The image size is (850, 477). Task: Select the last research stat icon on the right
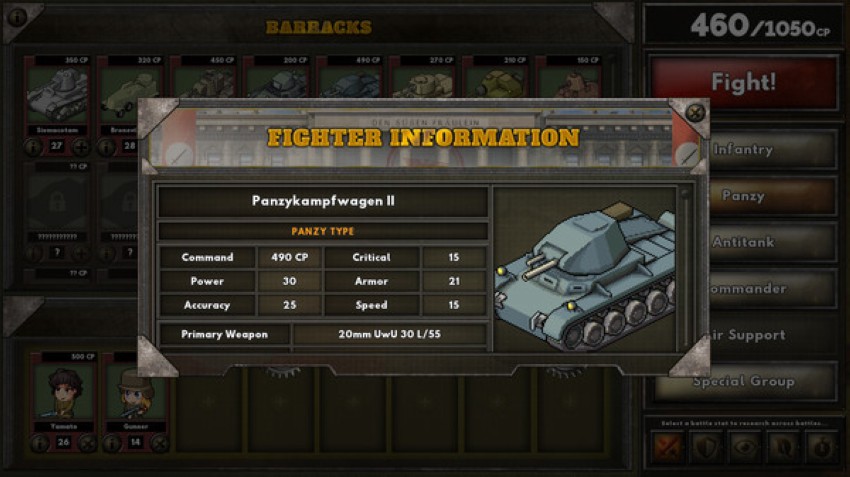pos(822,448)
